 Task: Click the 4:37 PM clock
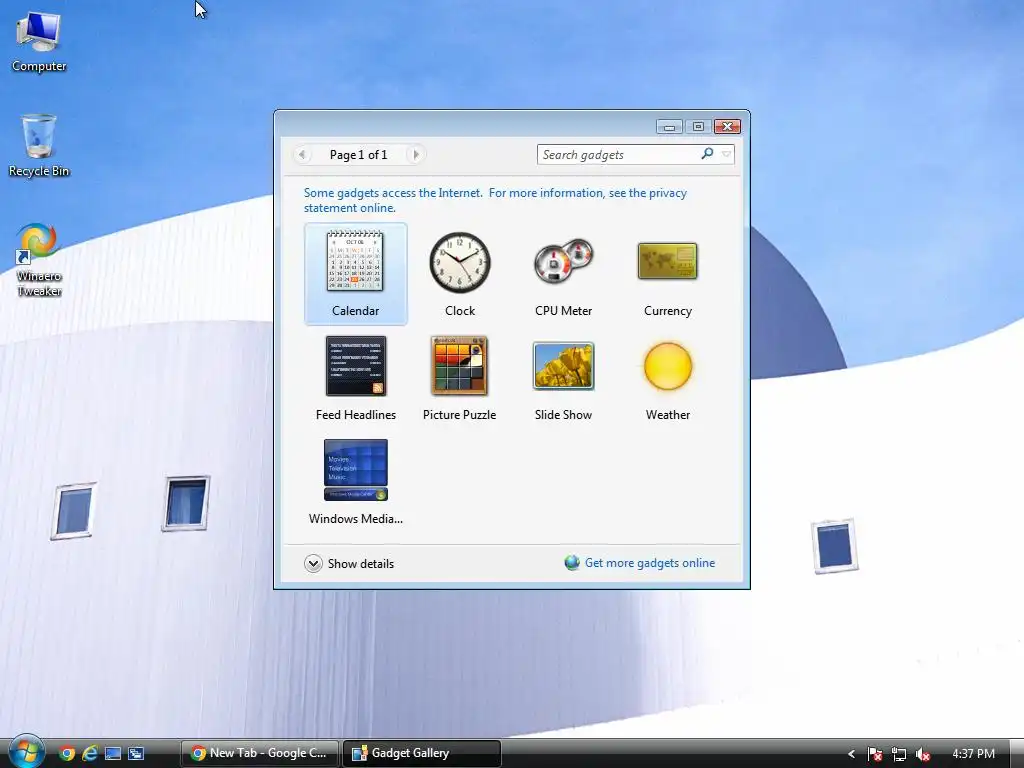pyautogui.click(x=973, y=754)
